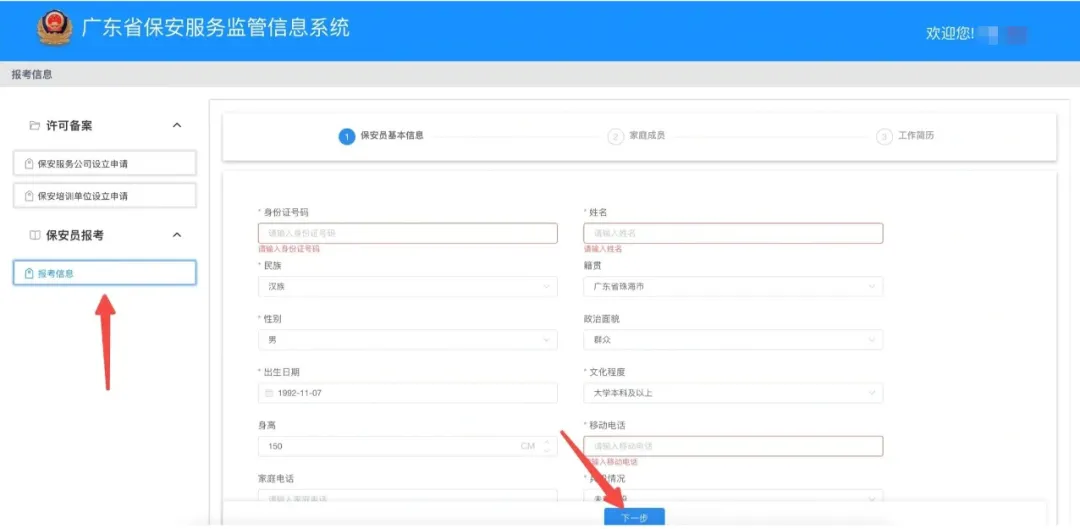Image resolution: width=1080 pixels, height=529 pixels.
Task: Focus the 身份证号码 input field
Action: pos(408,234)
